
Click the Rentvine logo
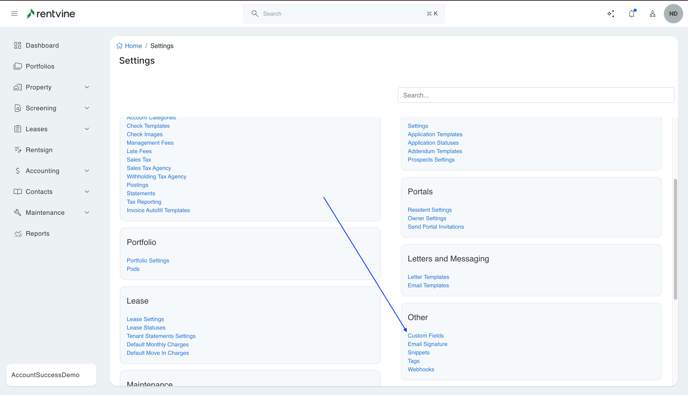[51, 14]
